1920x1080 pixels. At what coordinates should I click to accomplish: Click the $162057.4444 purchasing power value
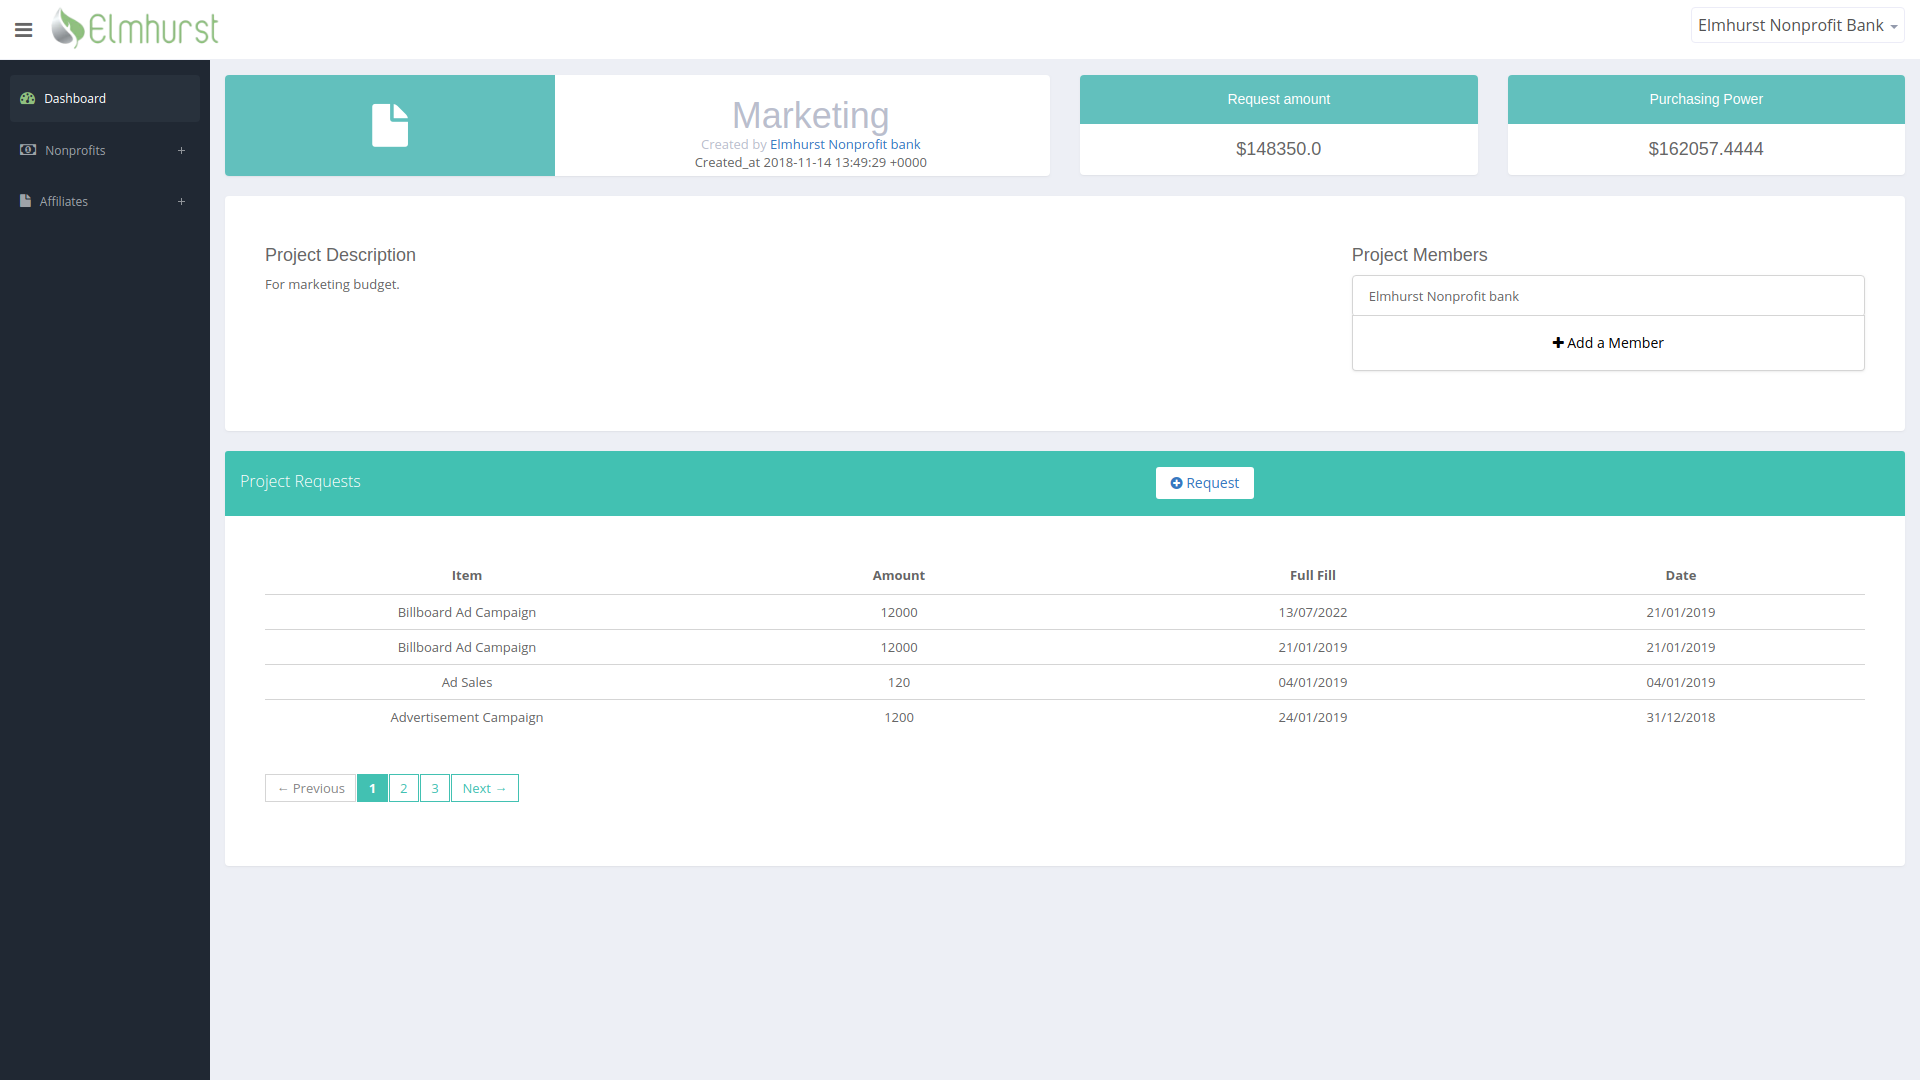click(1706, 149)
